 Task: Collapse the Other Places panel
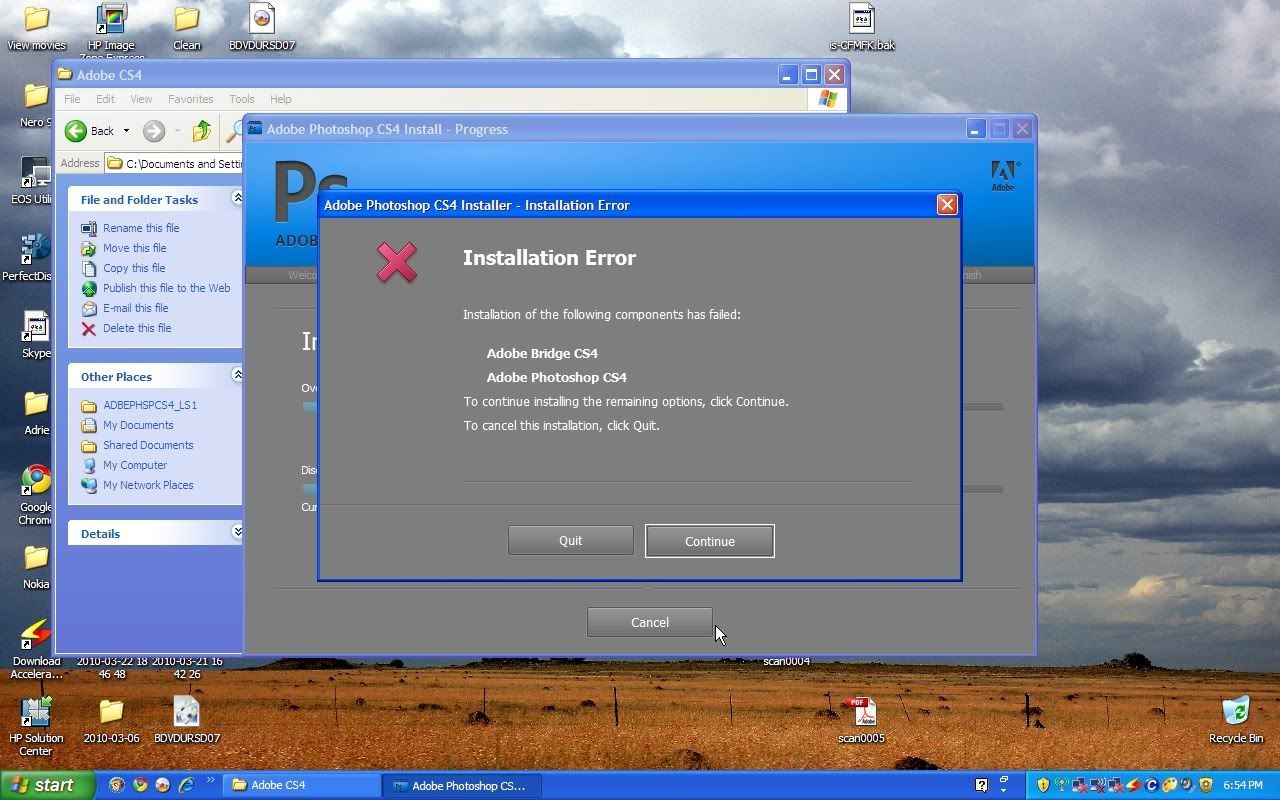pyautogui.click(x=237, y=375)
